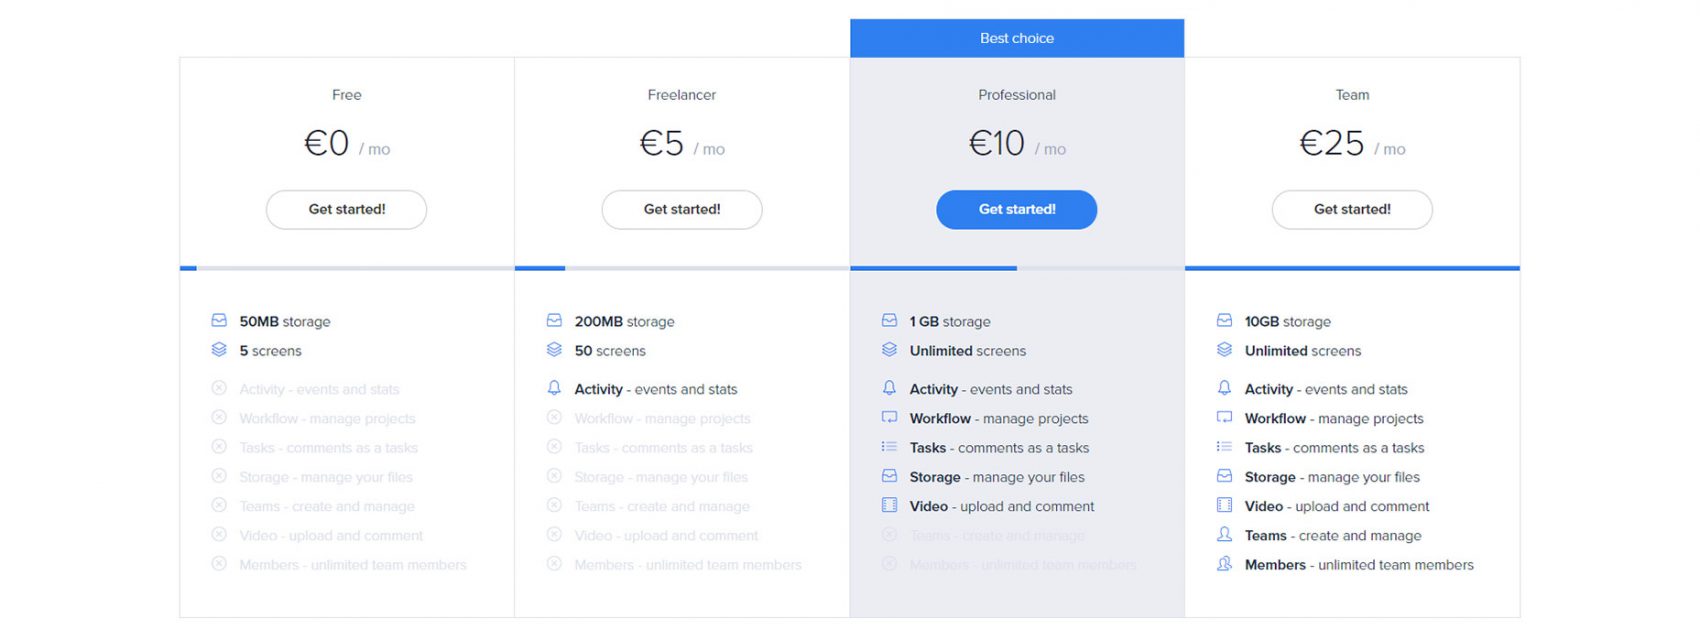This screenshot has width=1700, height=640.
Task: Click the Teams people icon under the Team plan
Action: pos(1224,535)
